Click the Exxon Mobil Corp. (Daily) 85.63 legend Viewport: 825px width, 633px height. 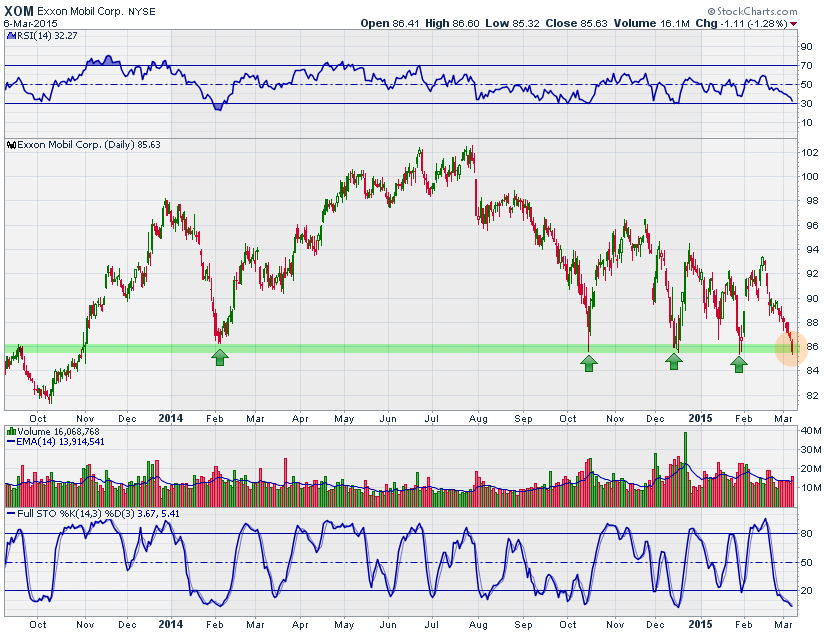pos(89,145)
